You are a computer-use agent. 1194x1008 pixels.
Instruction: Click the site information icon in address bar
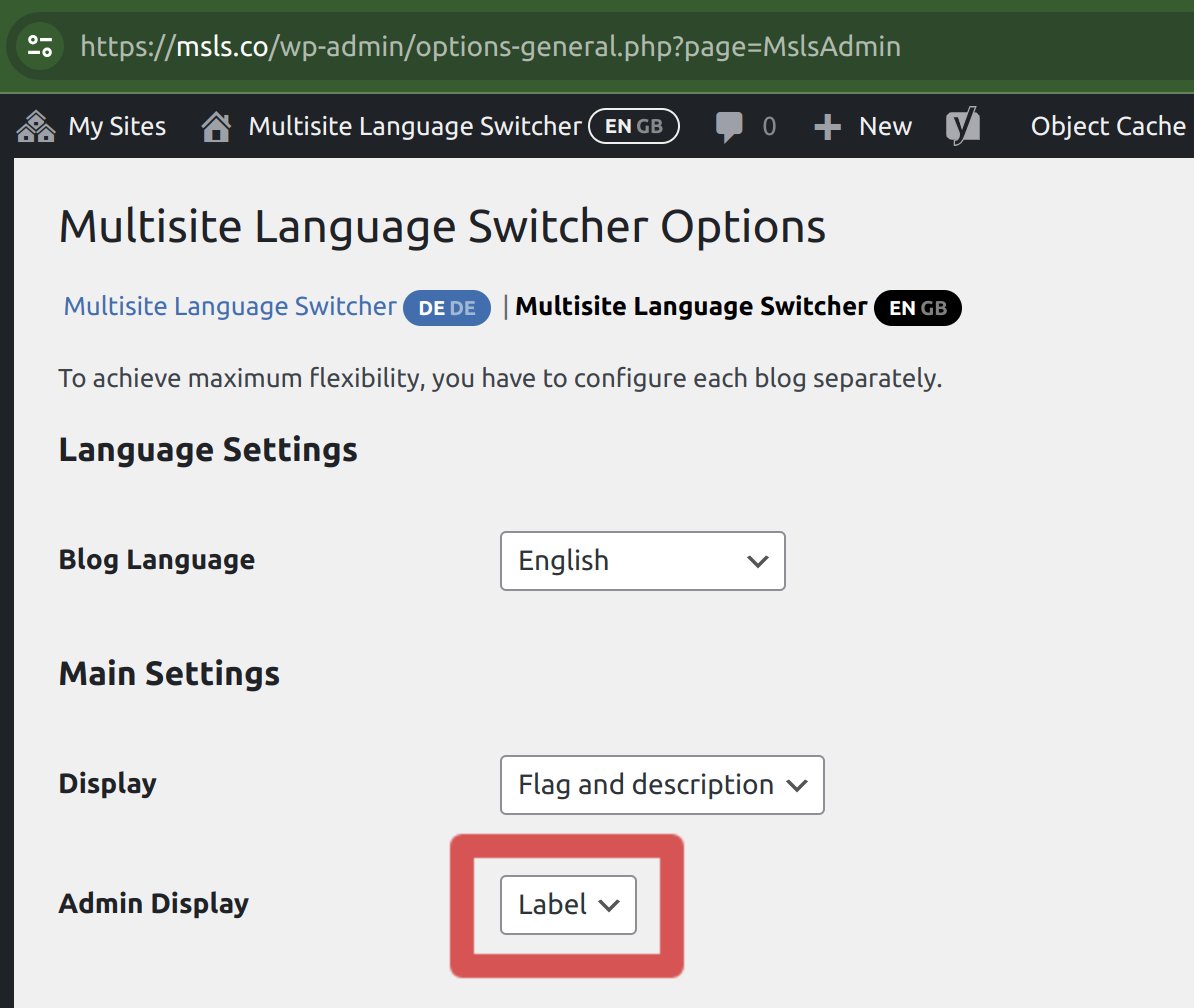(x=40, y=46)
